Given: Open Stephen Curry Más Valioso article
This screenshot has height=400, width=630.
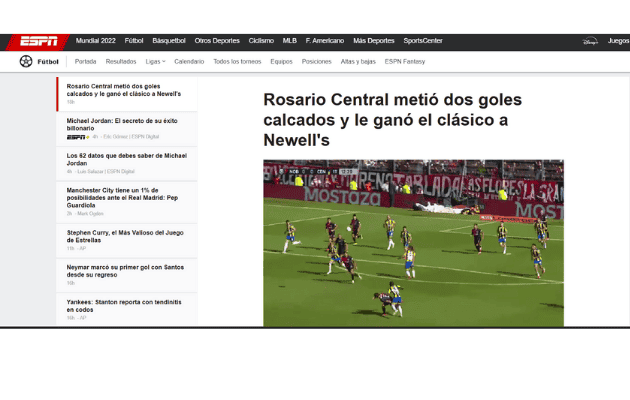Looking at the screenshot, I should click(x=127, y=241).
